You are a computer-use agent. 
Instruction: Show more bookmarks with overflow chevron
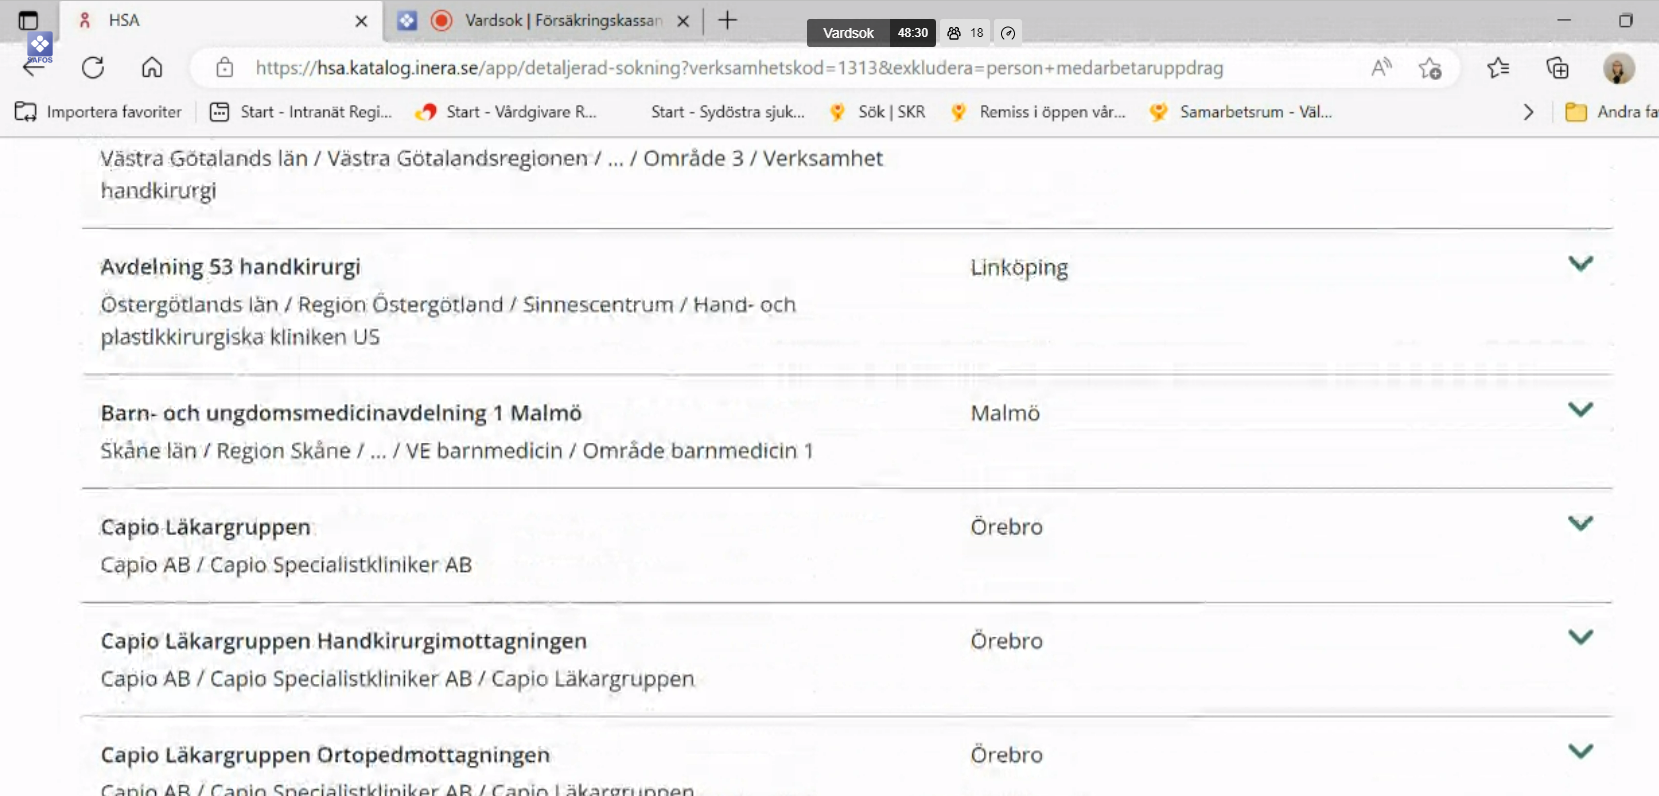click(x=1528, y=112)
